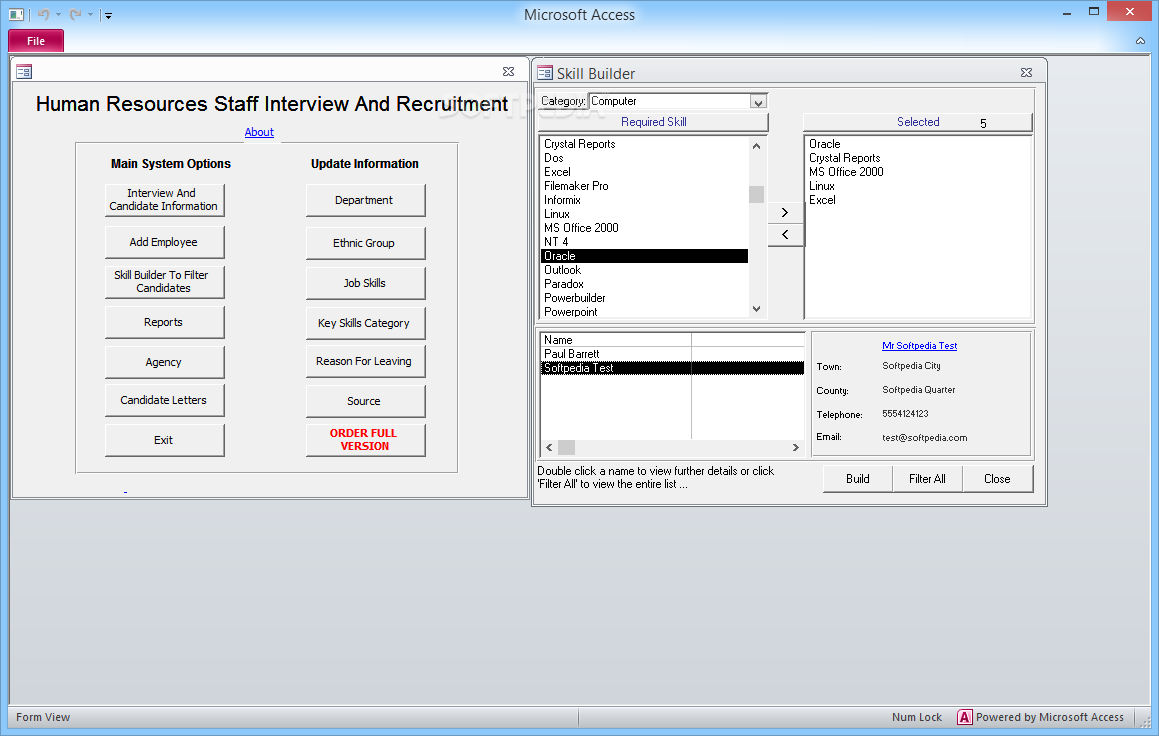Click the Agency button

pyautogui.click(x=164, y=362)
